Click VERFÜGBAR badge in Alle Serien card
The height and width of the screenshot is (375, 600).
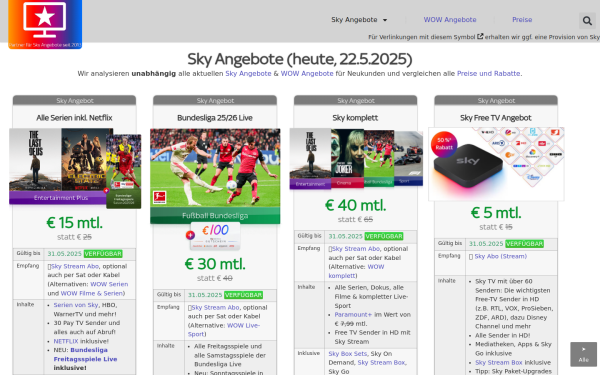[103, 254]
